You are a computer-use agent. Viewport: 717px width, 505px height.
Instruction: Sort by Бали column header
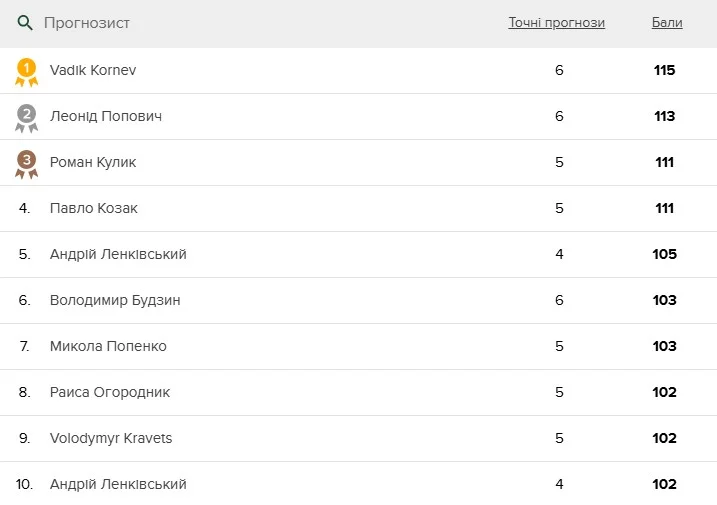click(x=666, y=23)
